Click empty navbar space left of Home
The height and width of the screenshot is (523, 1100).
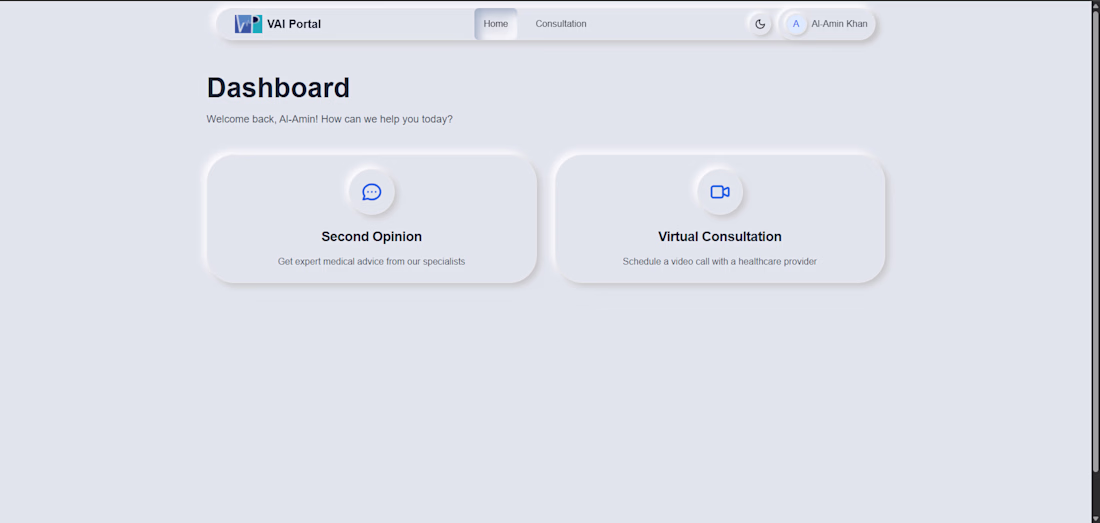[400, 24]
